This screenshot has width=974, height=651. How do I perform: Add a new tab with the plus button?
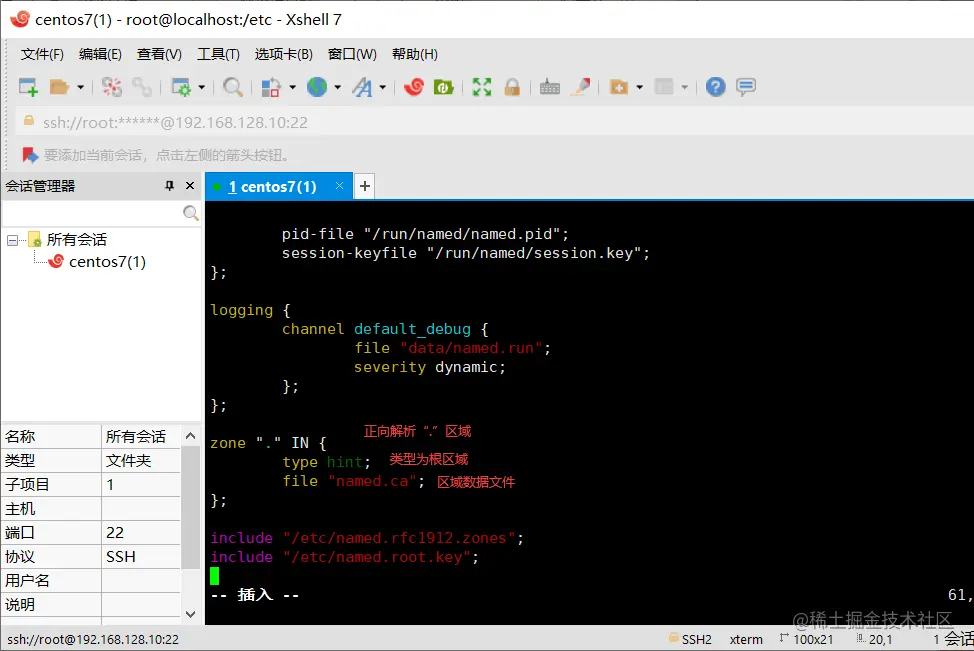point(365,186)
